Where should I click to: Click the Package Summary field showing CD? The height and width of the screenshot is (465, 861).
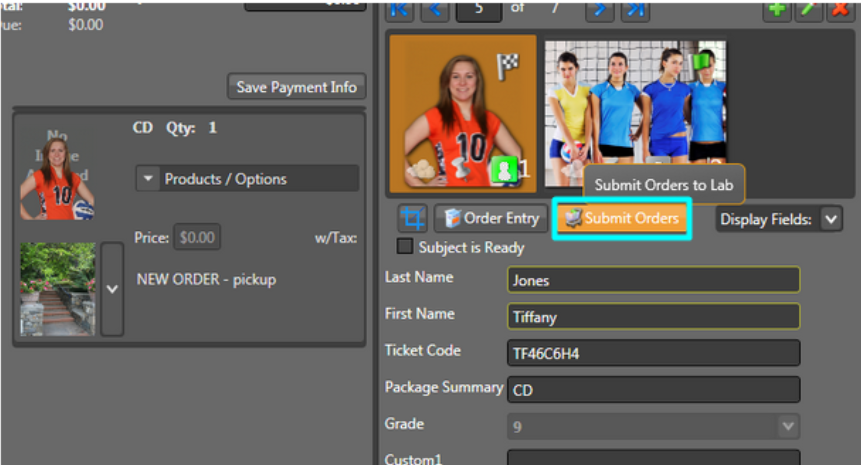[653, 390]
